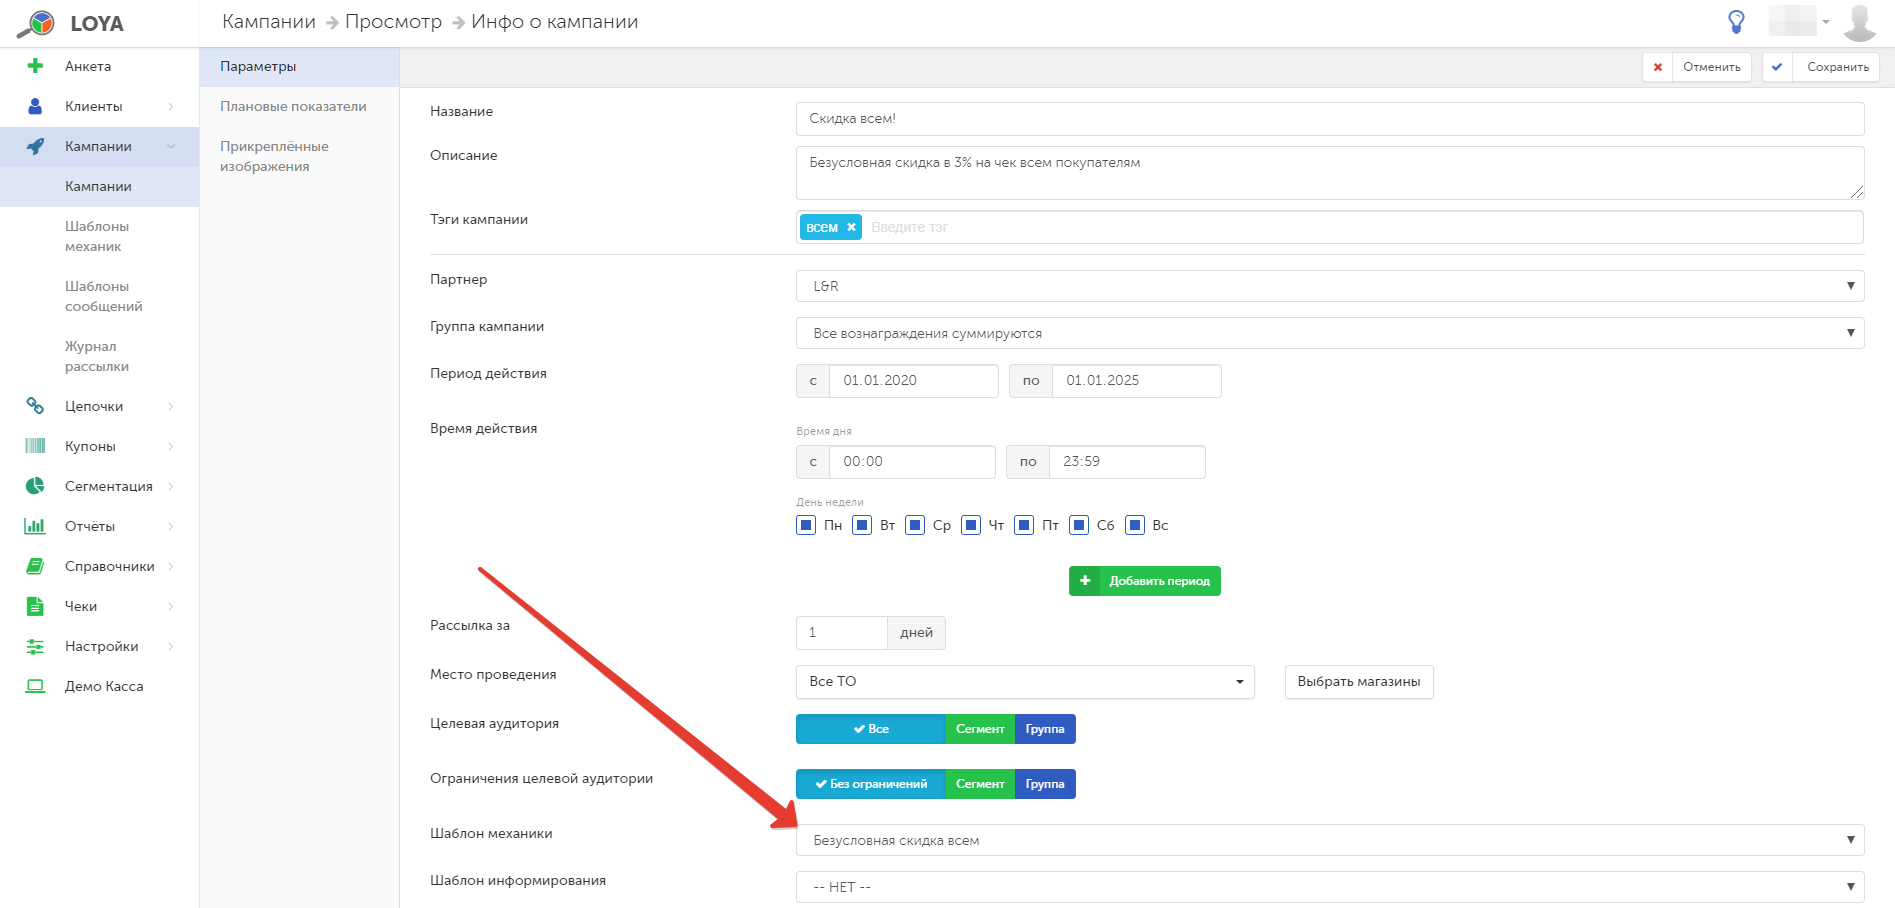The height and width of the screenshot is (908, 1895).
Task: Expand the Сегментация sidebar section
Action: (171, 486)
